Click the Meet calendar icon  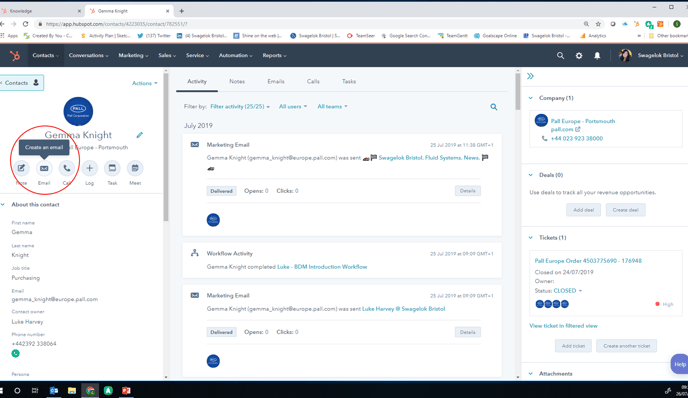[135, 168]
